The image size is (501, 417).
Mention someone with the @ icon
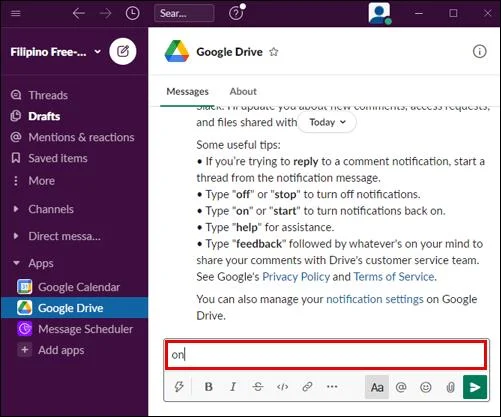point(401,387)
